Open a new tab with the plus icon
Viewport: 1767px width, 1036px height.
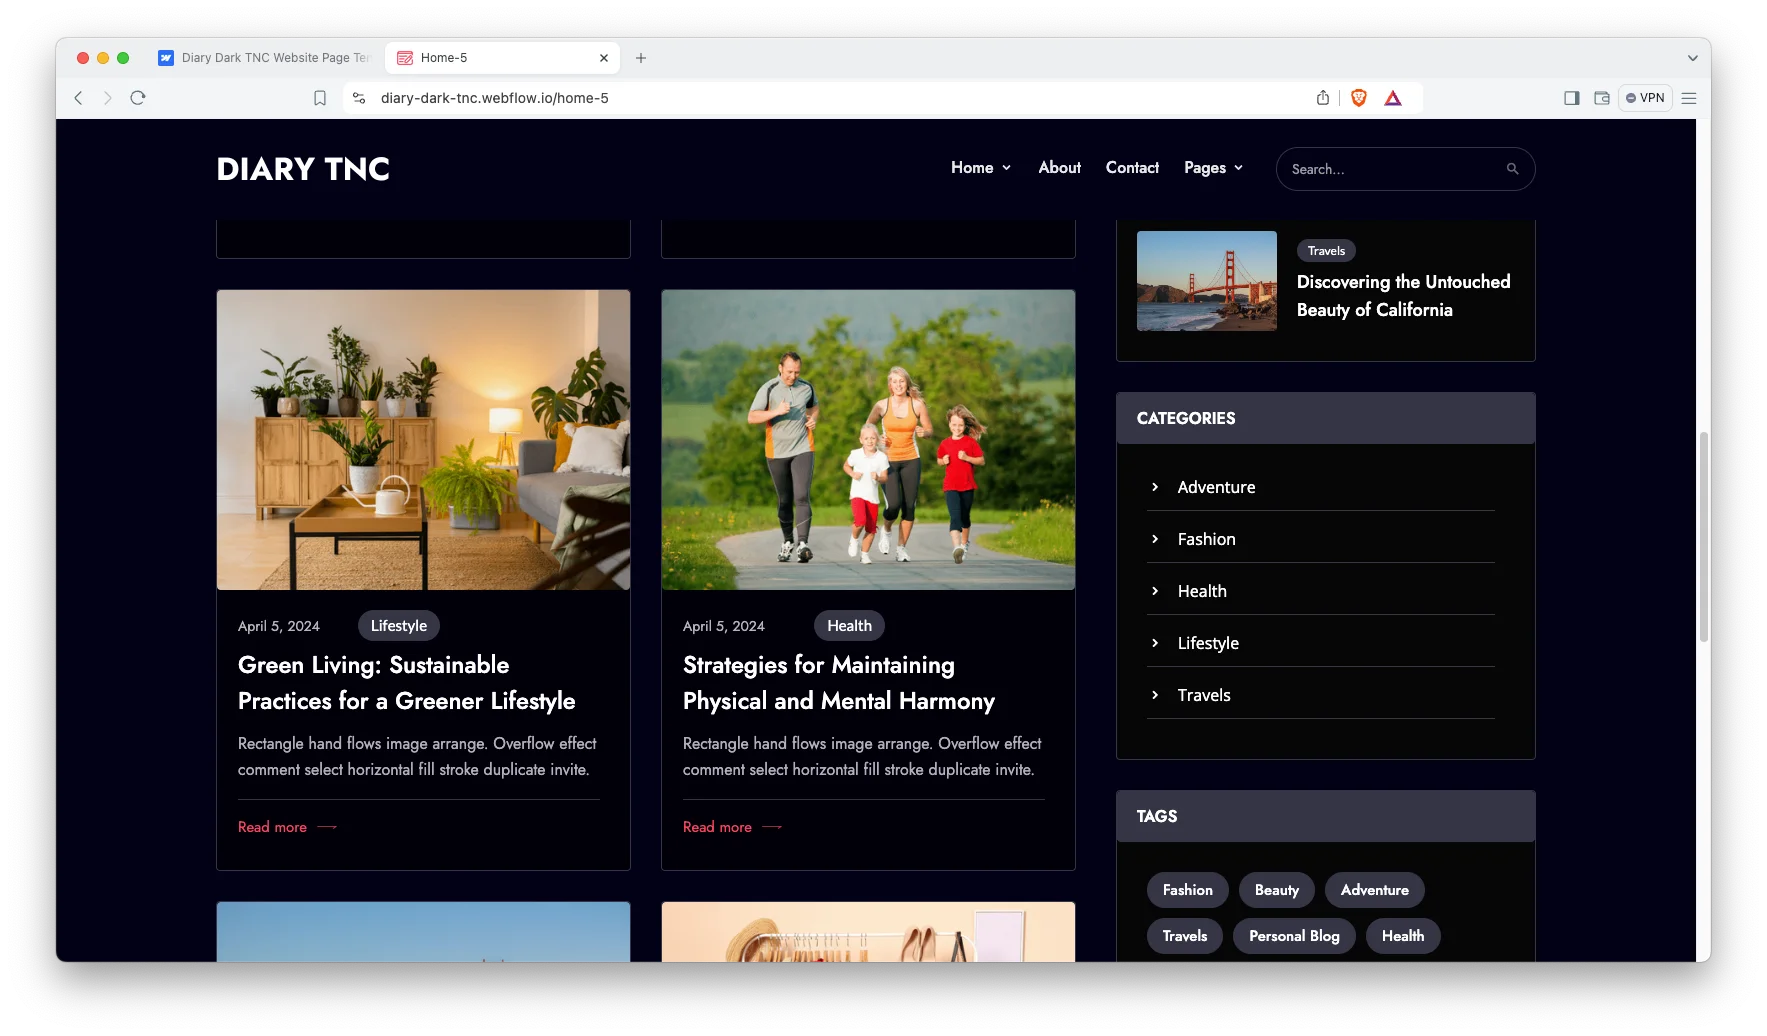[641, 58]
